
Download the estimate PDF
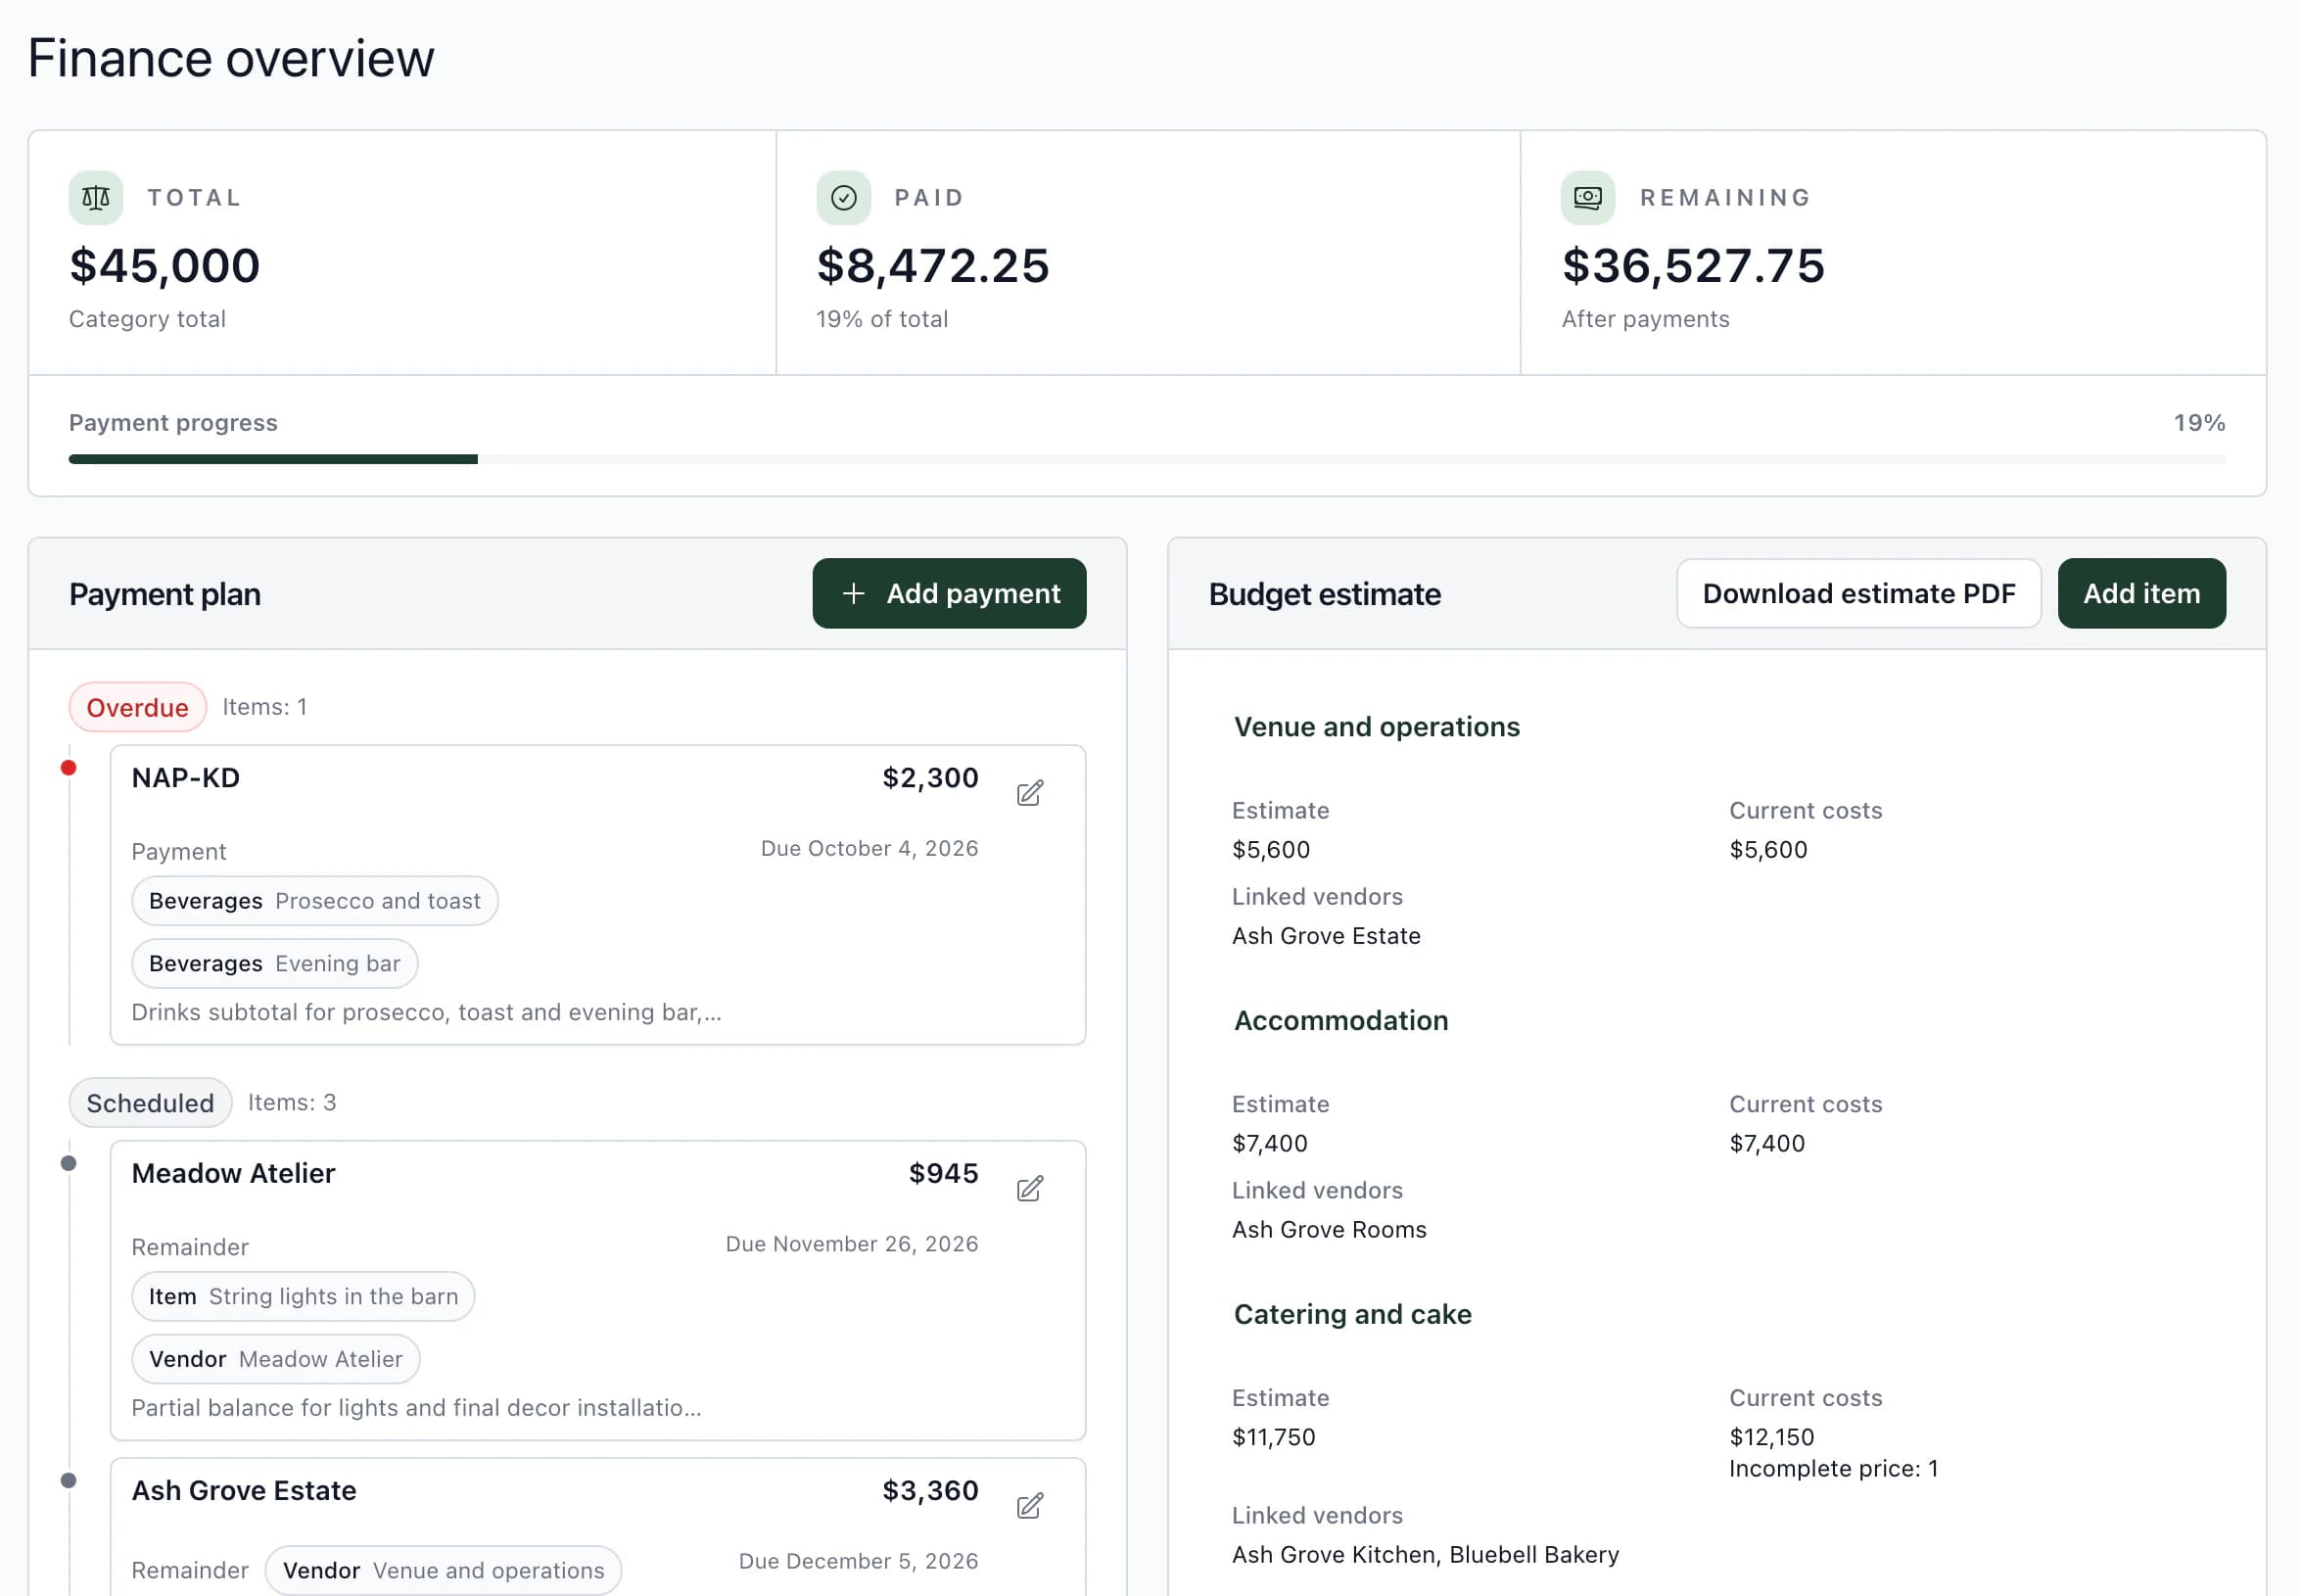click(1858, 593)
